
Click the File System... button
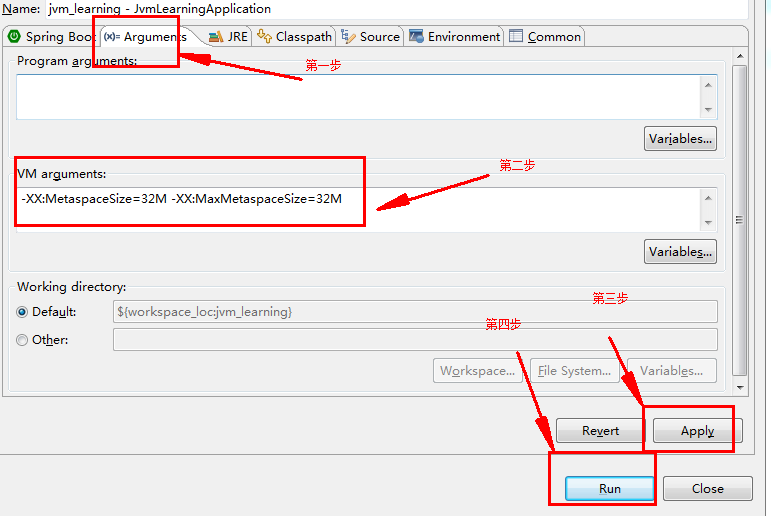pyautogui.click(x=574, y=371)
